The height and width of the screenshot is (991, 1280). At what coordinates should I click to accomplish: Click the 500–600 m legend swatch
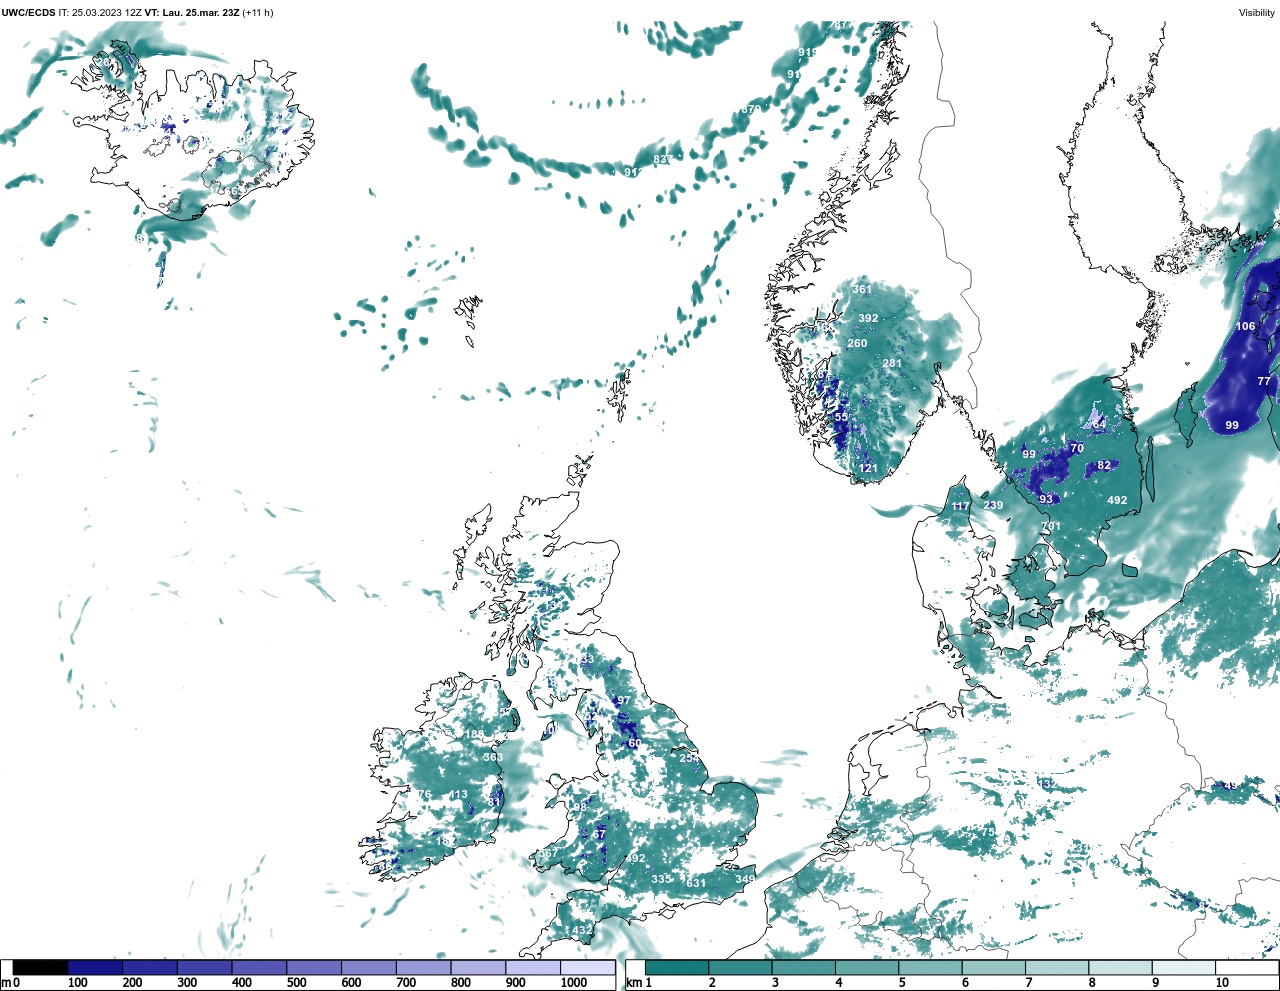tap(314, 968)
